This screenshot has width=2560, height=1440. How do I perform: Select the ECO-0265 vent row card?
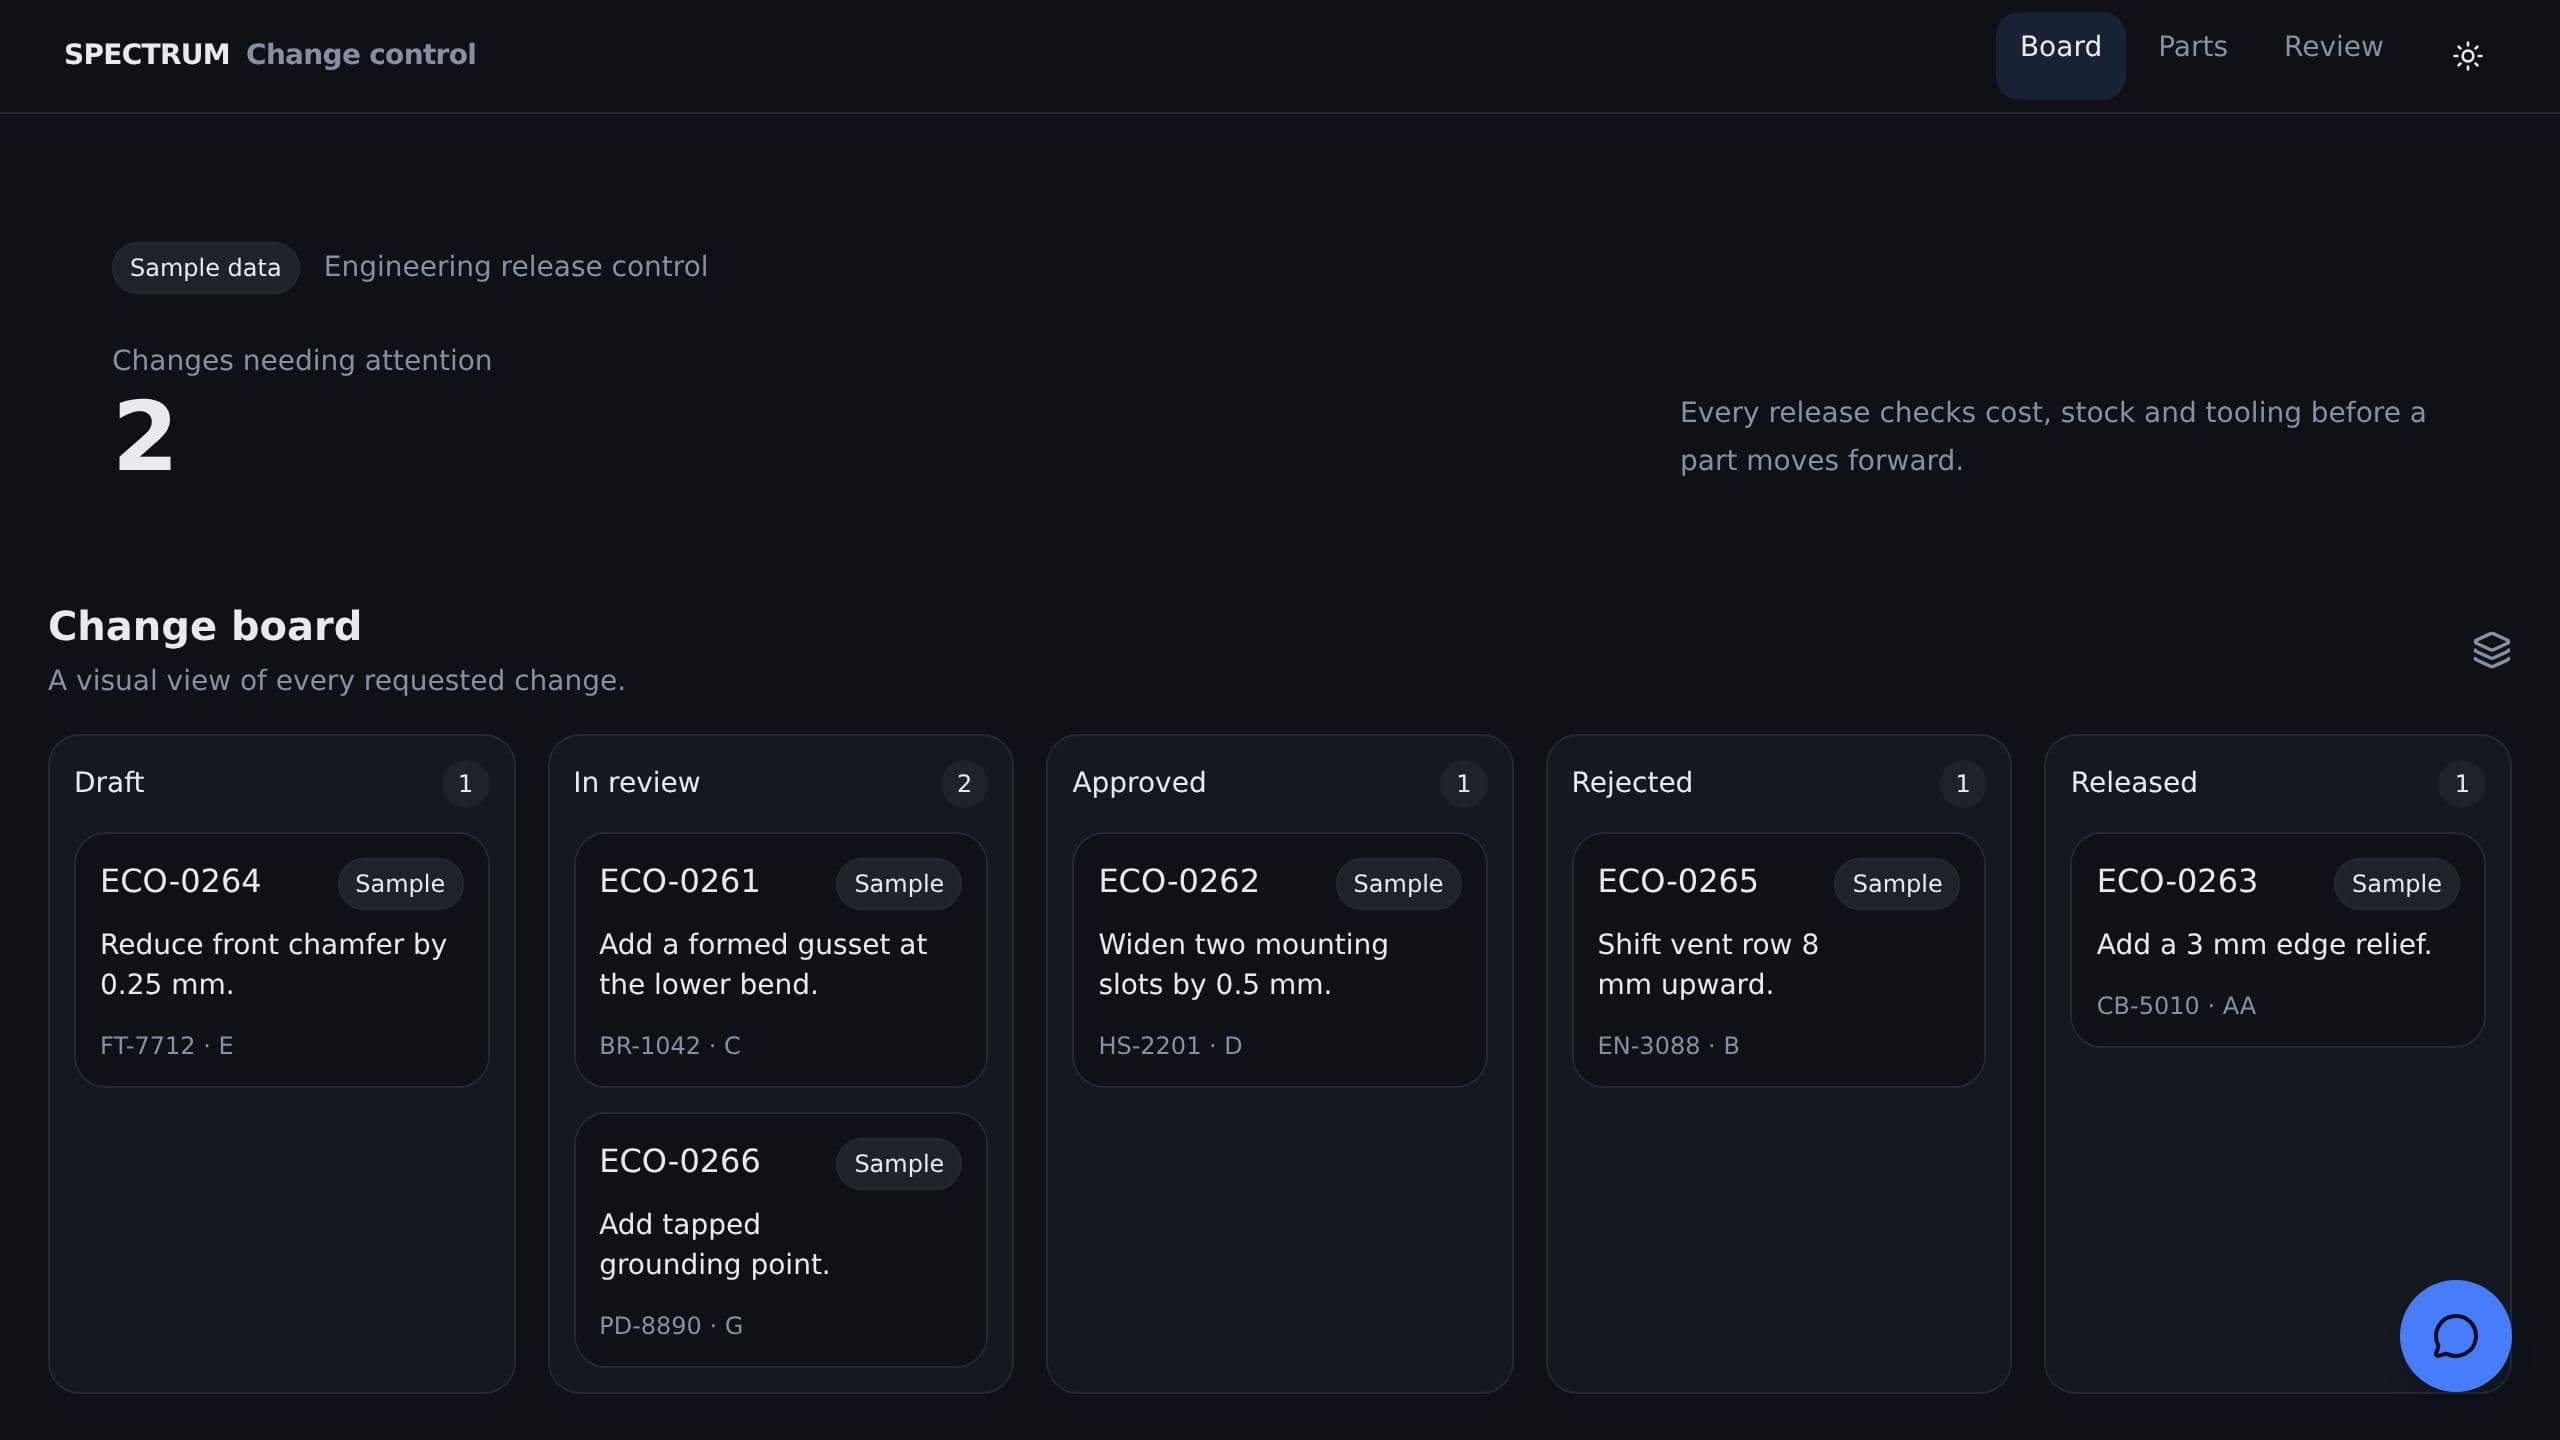click(1778, 960)
